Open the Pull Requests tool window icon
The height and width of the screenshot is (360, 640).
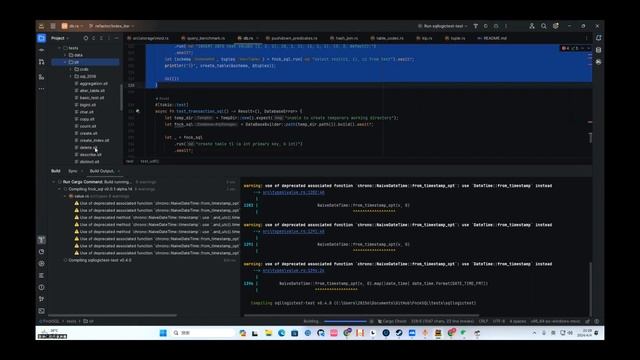tap(41, 62)
